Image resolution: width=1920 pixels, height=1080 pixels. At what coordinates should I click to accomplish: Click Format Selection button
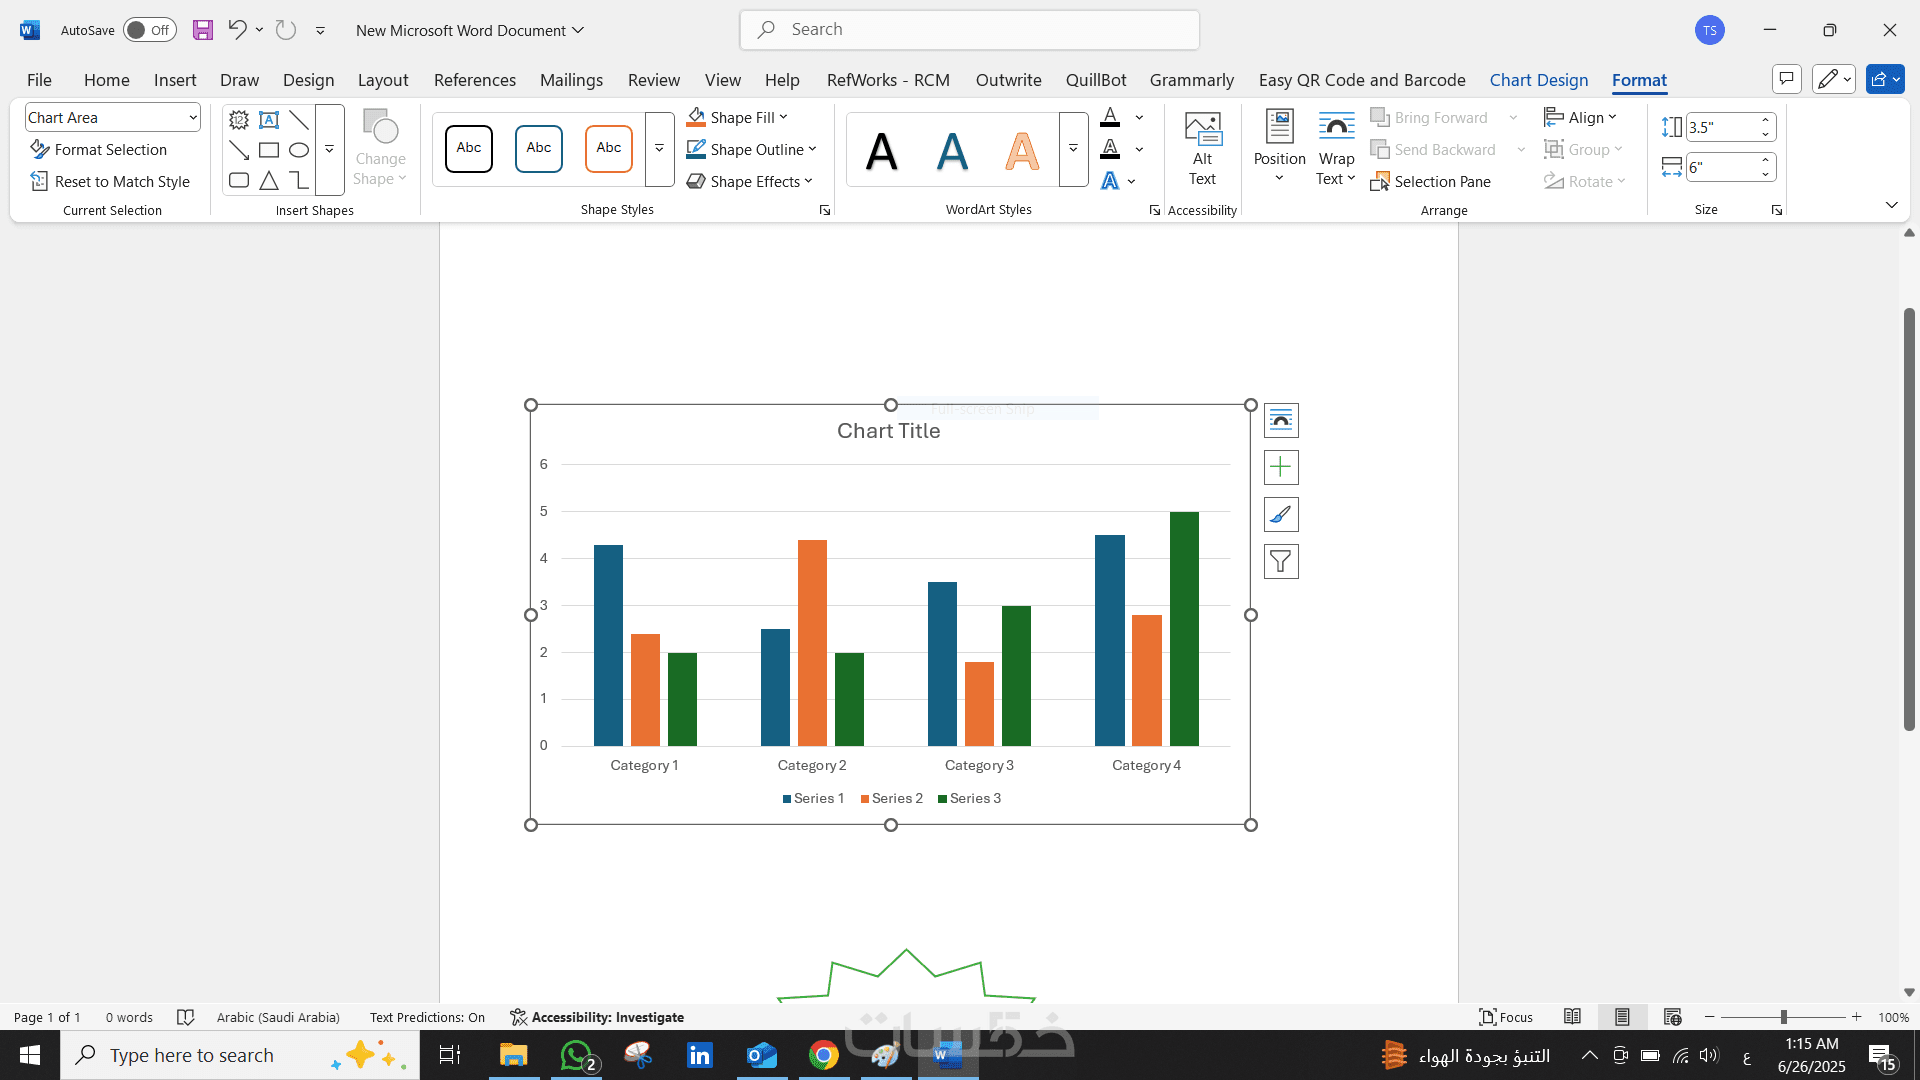99,149
